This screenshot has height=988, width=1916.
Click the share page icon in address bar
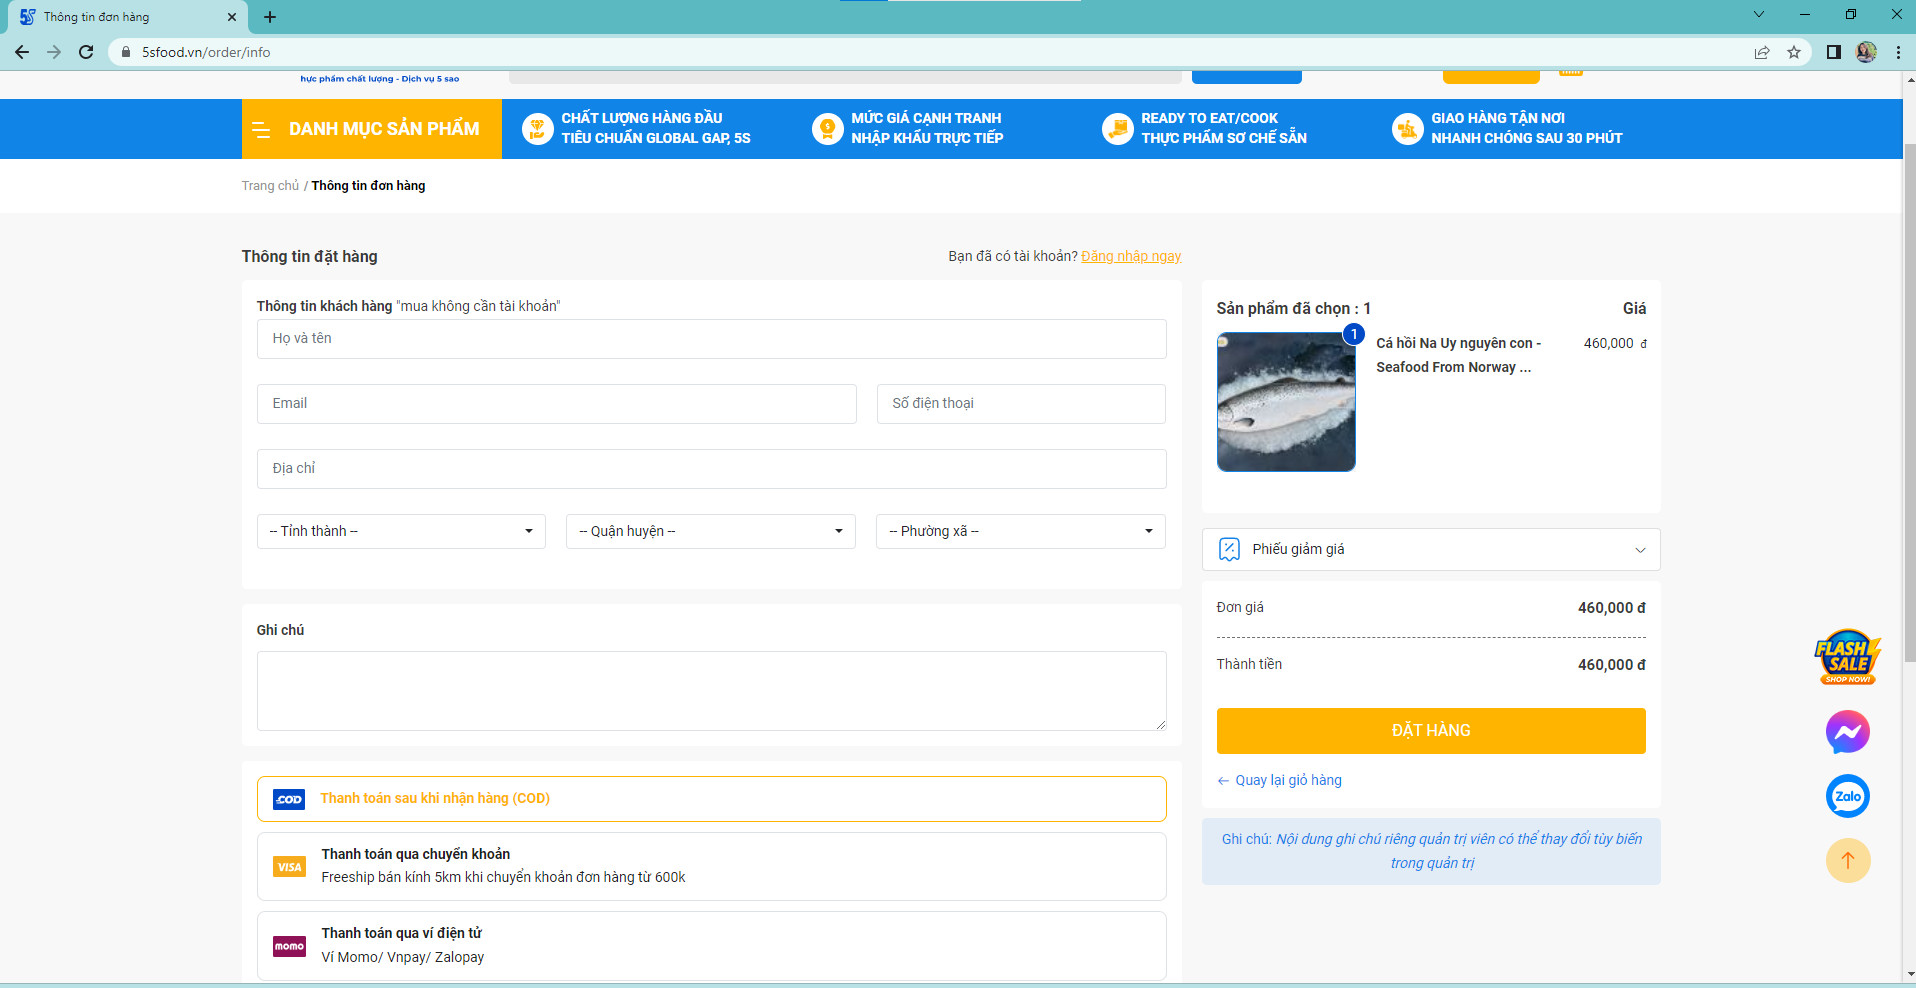(x=1762, y=52)
